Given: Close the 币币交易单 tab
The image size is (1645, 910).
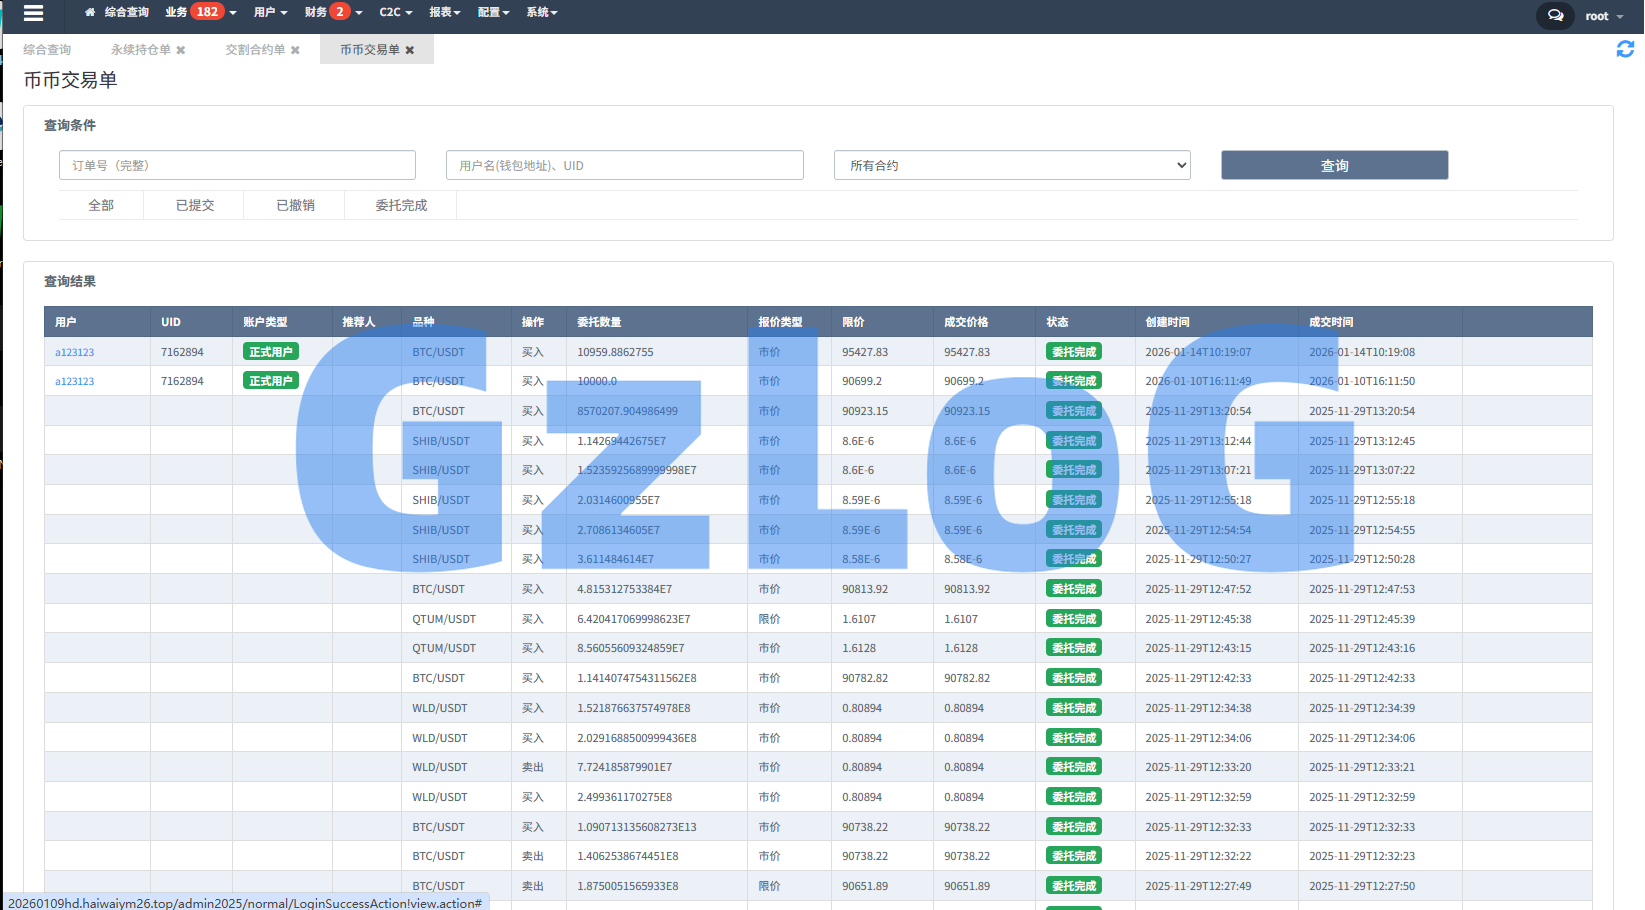Looking at the screenshot, I should point(410,50).
